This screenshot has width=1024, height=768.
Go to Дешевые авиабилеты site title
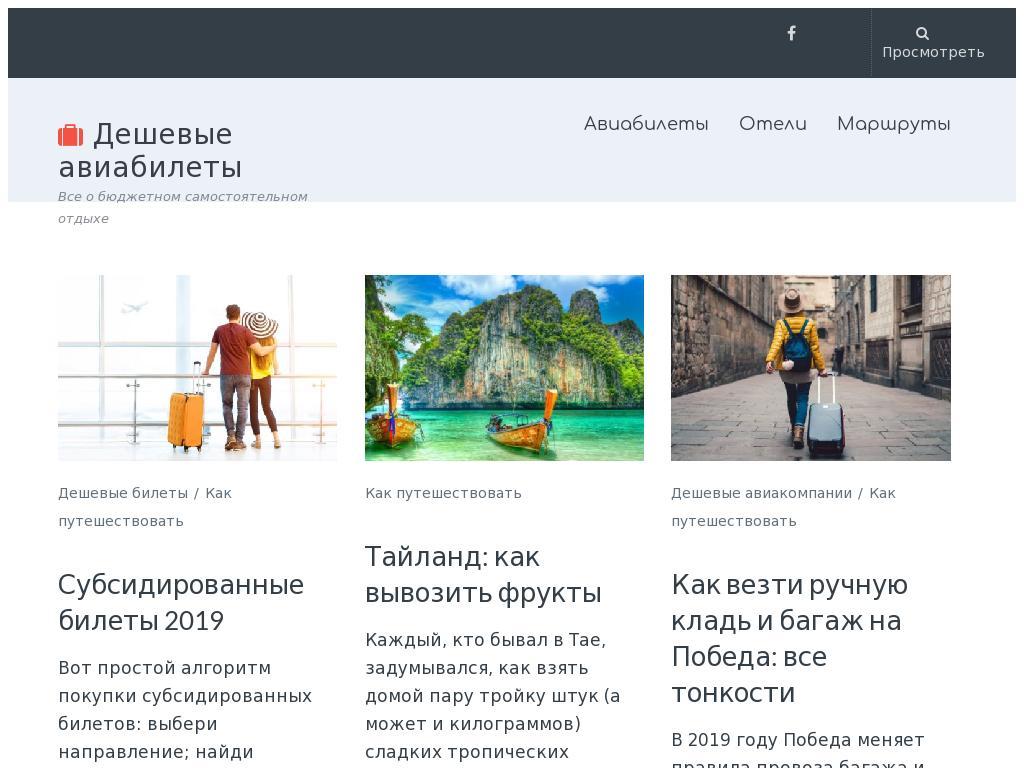click(151, 150)
